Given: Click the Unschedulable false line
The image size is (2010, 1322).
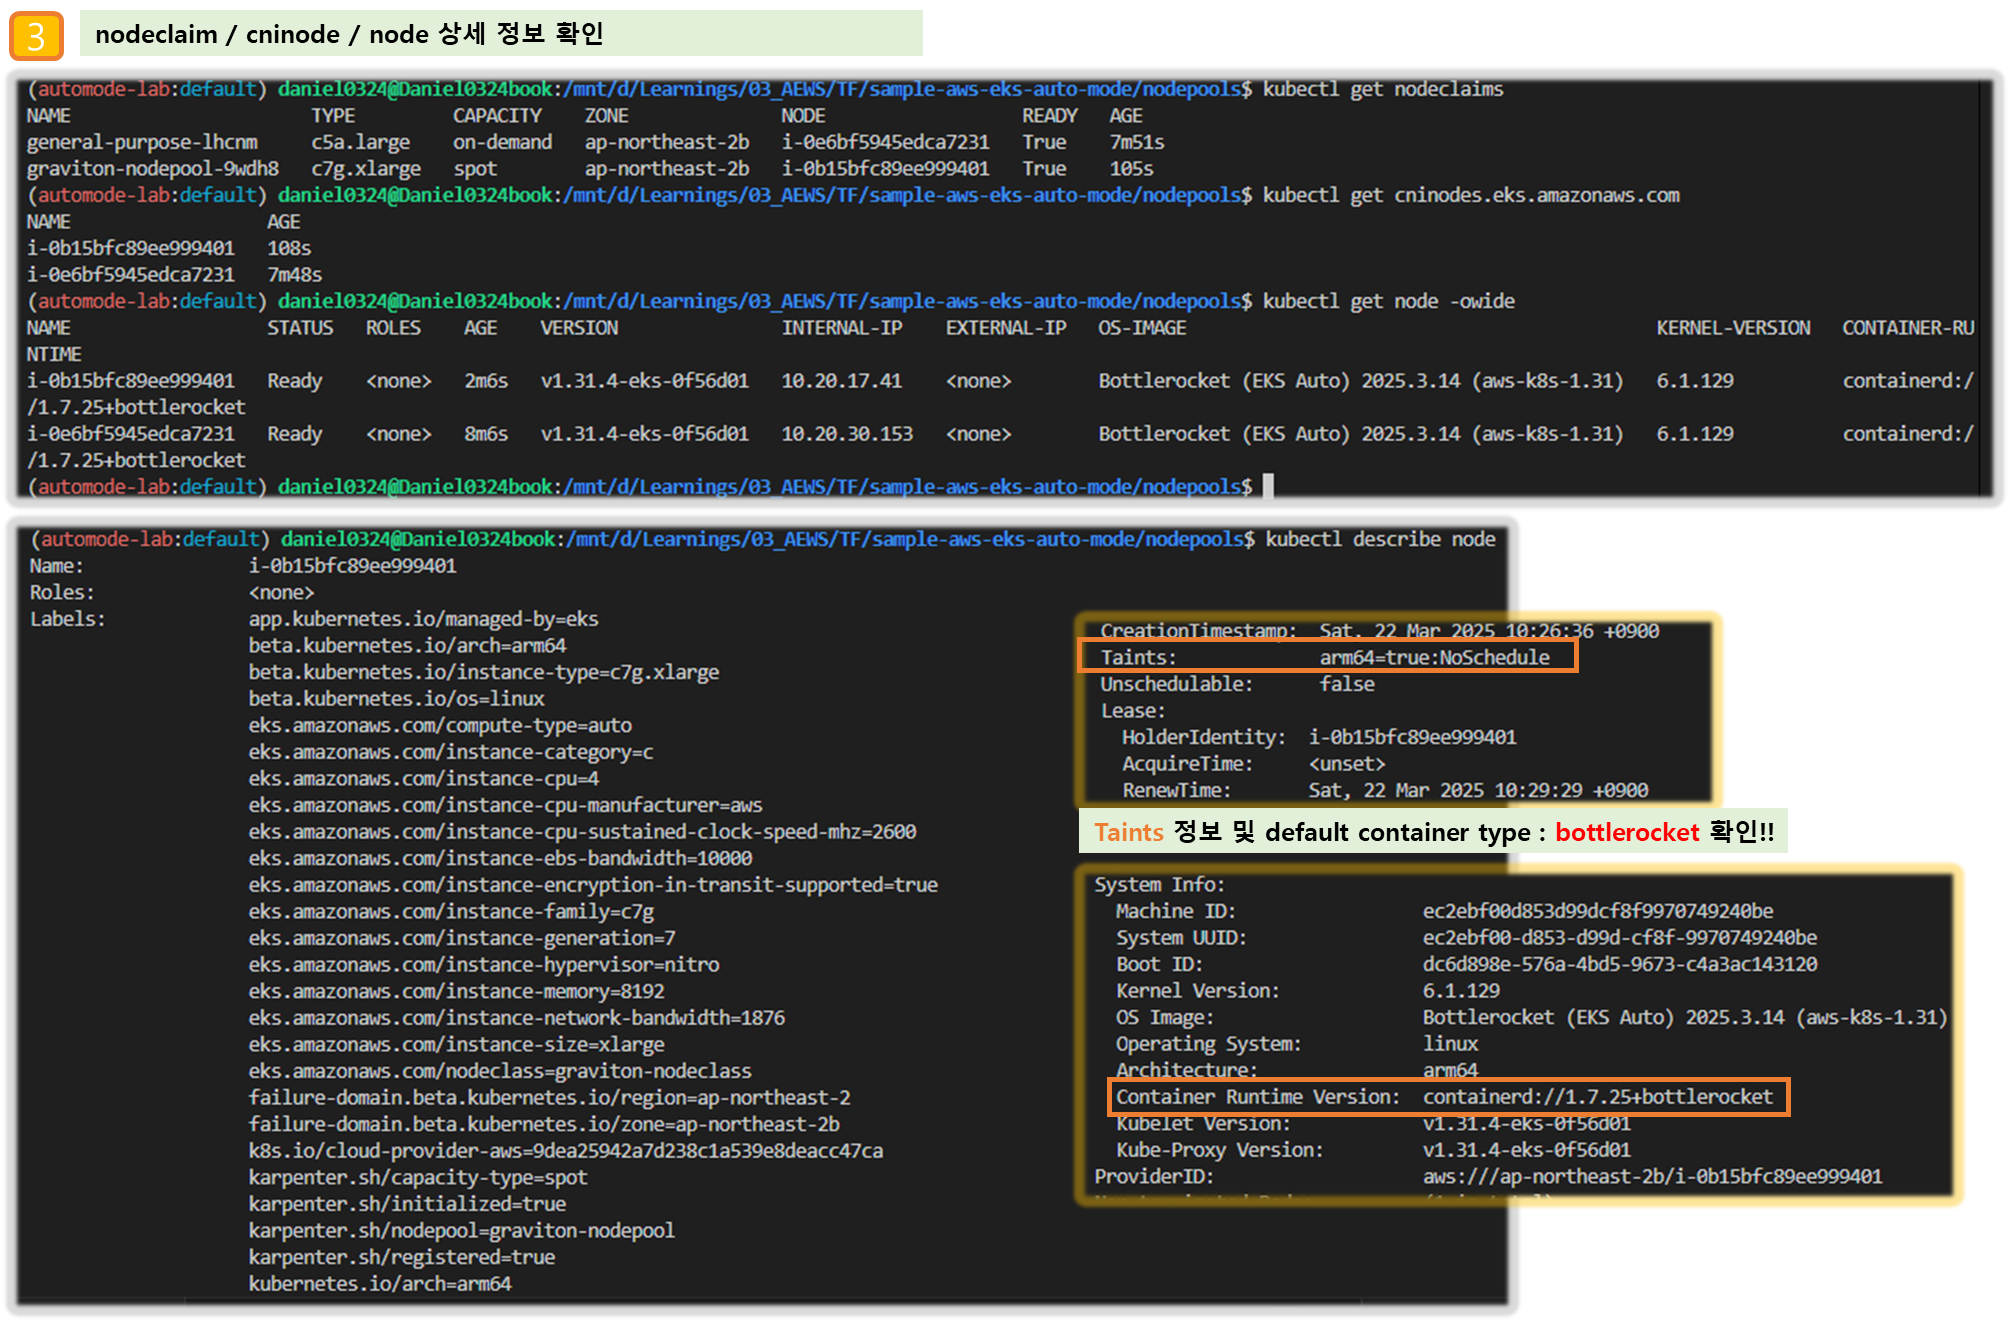Looking at the screenshot, I should pyautogui.click(x=1237, y=684).
